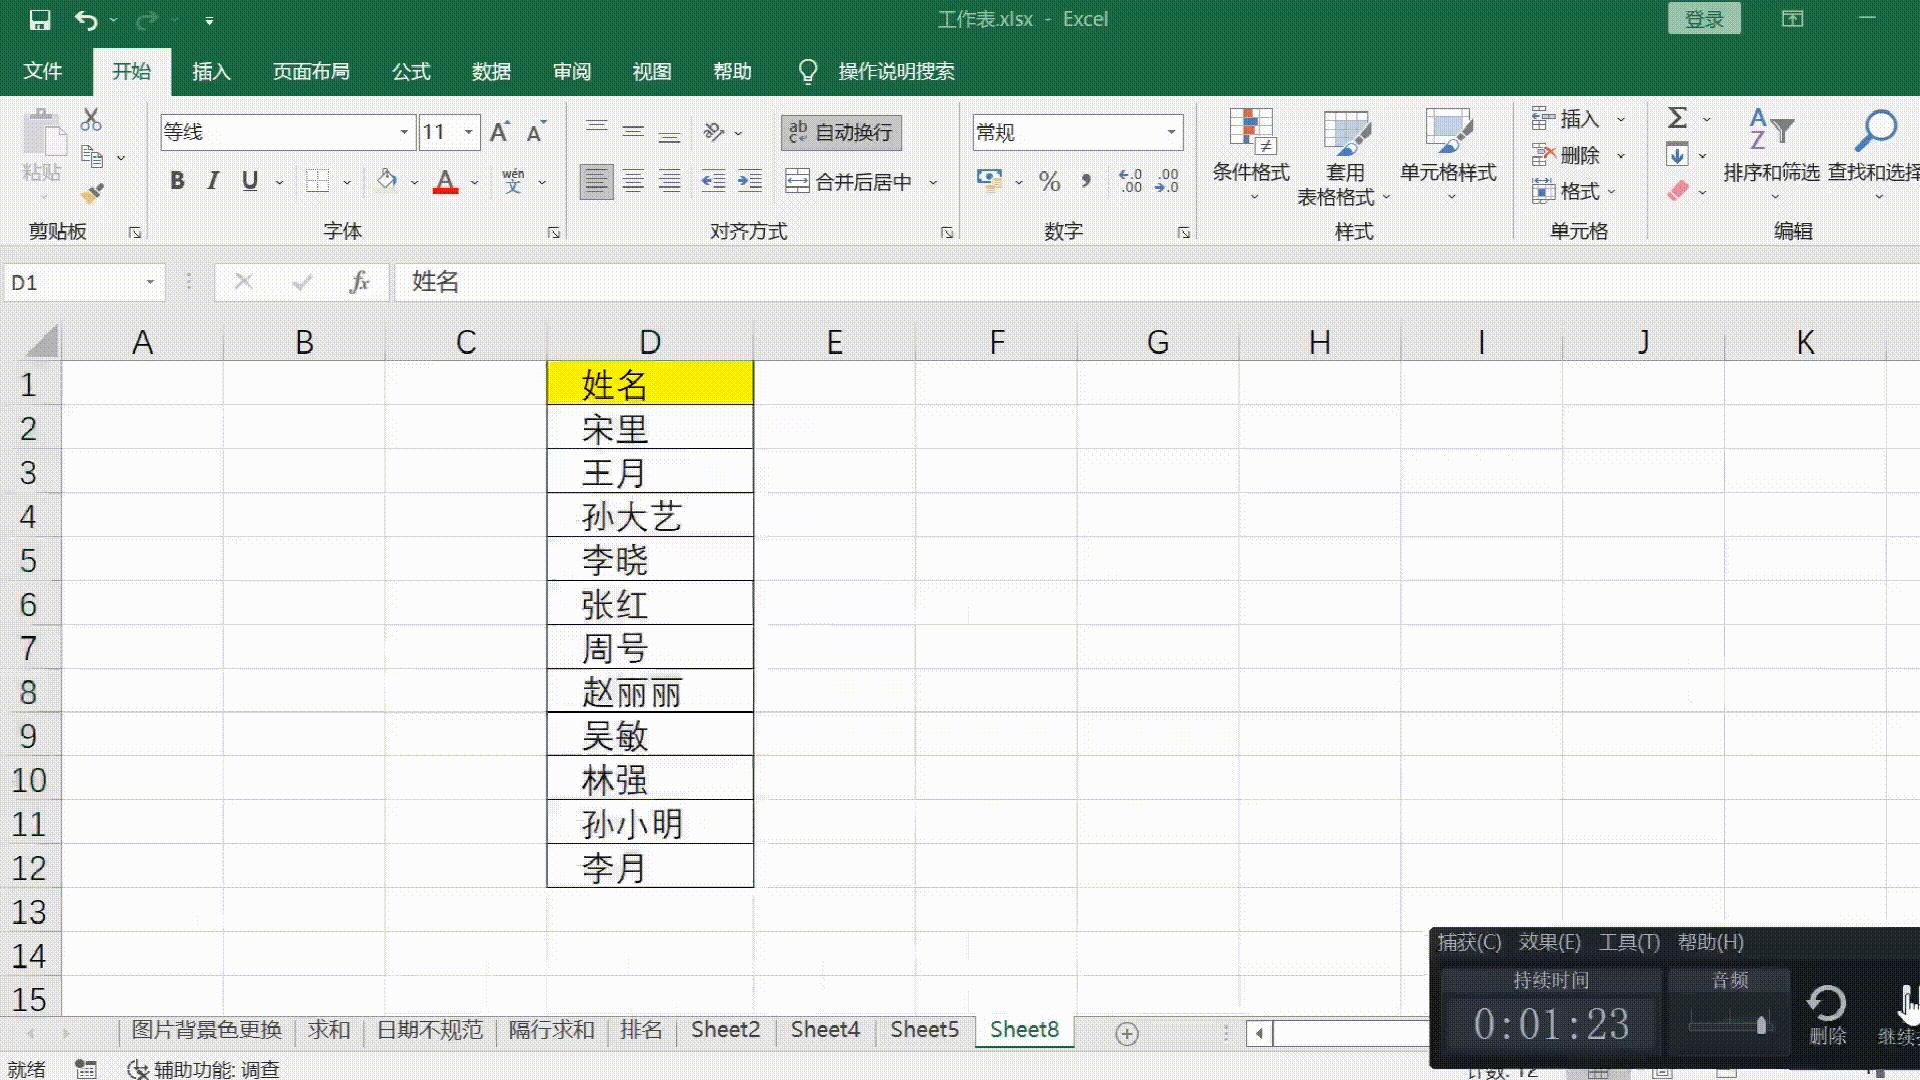The image size is (1920, 1080).
Task: Switch to the Sheet5 worksheet tab
Action: pos(923,1029)
